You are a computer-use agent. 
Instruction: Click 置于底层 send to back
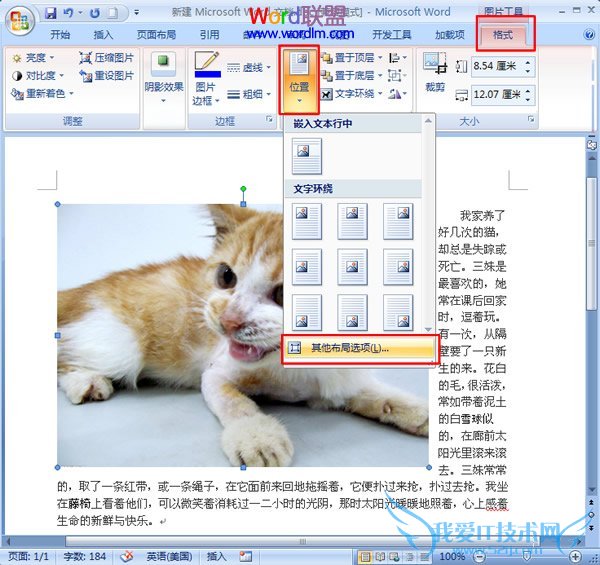pos(352,76)
